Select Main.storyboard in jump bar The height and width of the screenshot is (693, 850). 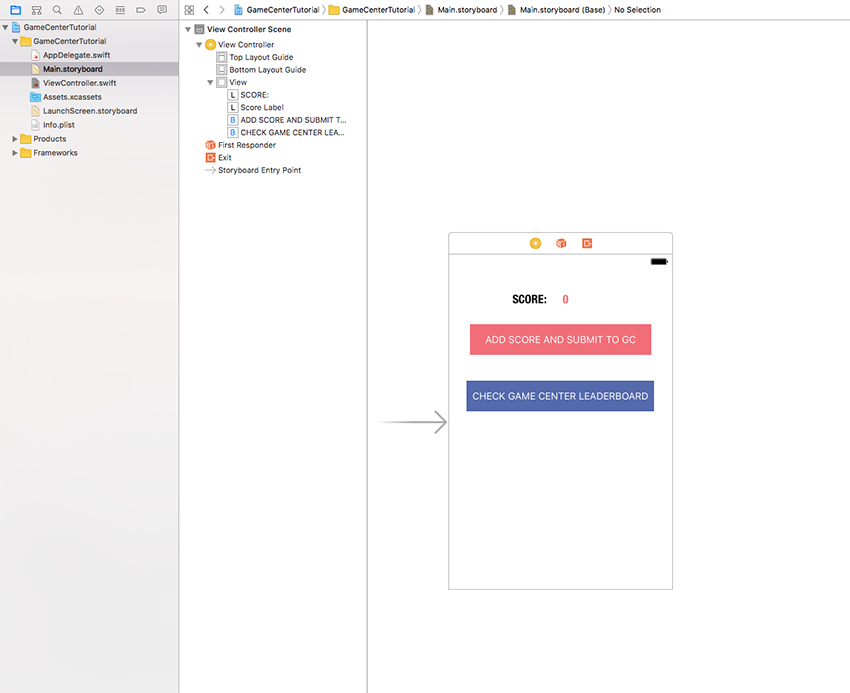point(461,10)
